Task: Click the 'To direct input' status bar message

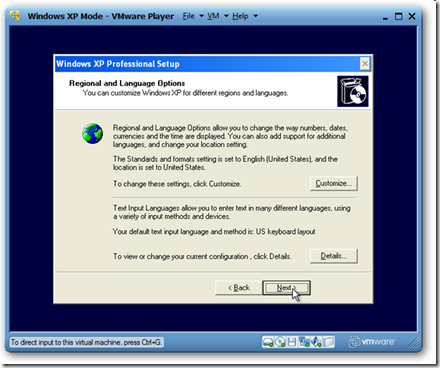Action: point(86,342)
